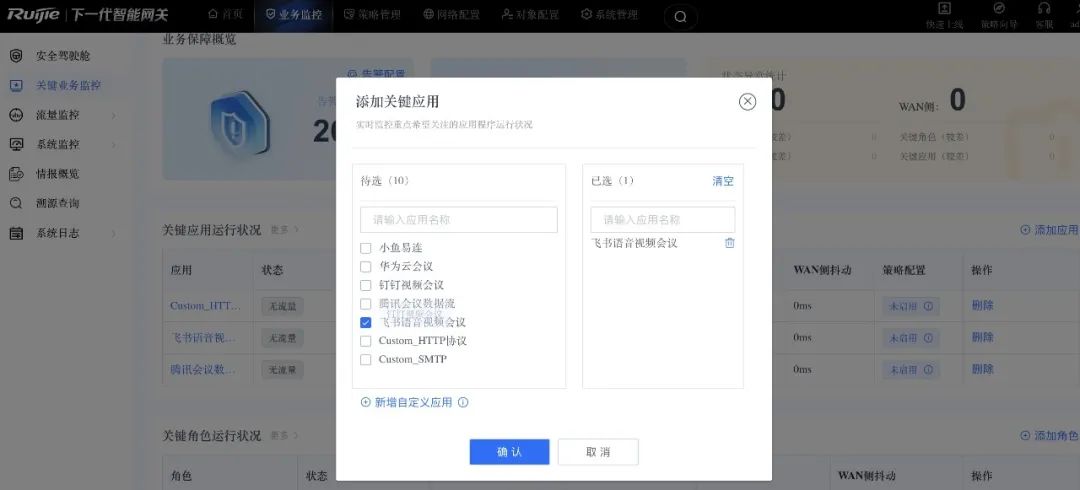Viewport: 1080px width, 490px height.
Task: Open the 告警配置 link in overview card
Action: coord(376,73)
